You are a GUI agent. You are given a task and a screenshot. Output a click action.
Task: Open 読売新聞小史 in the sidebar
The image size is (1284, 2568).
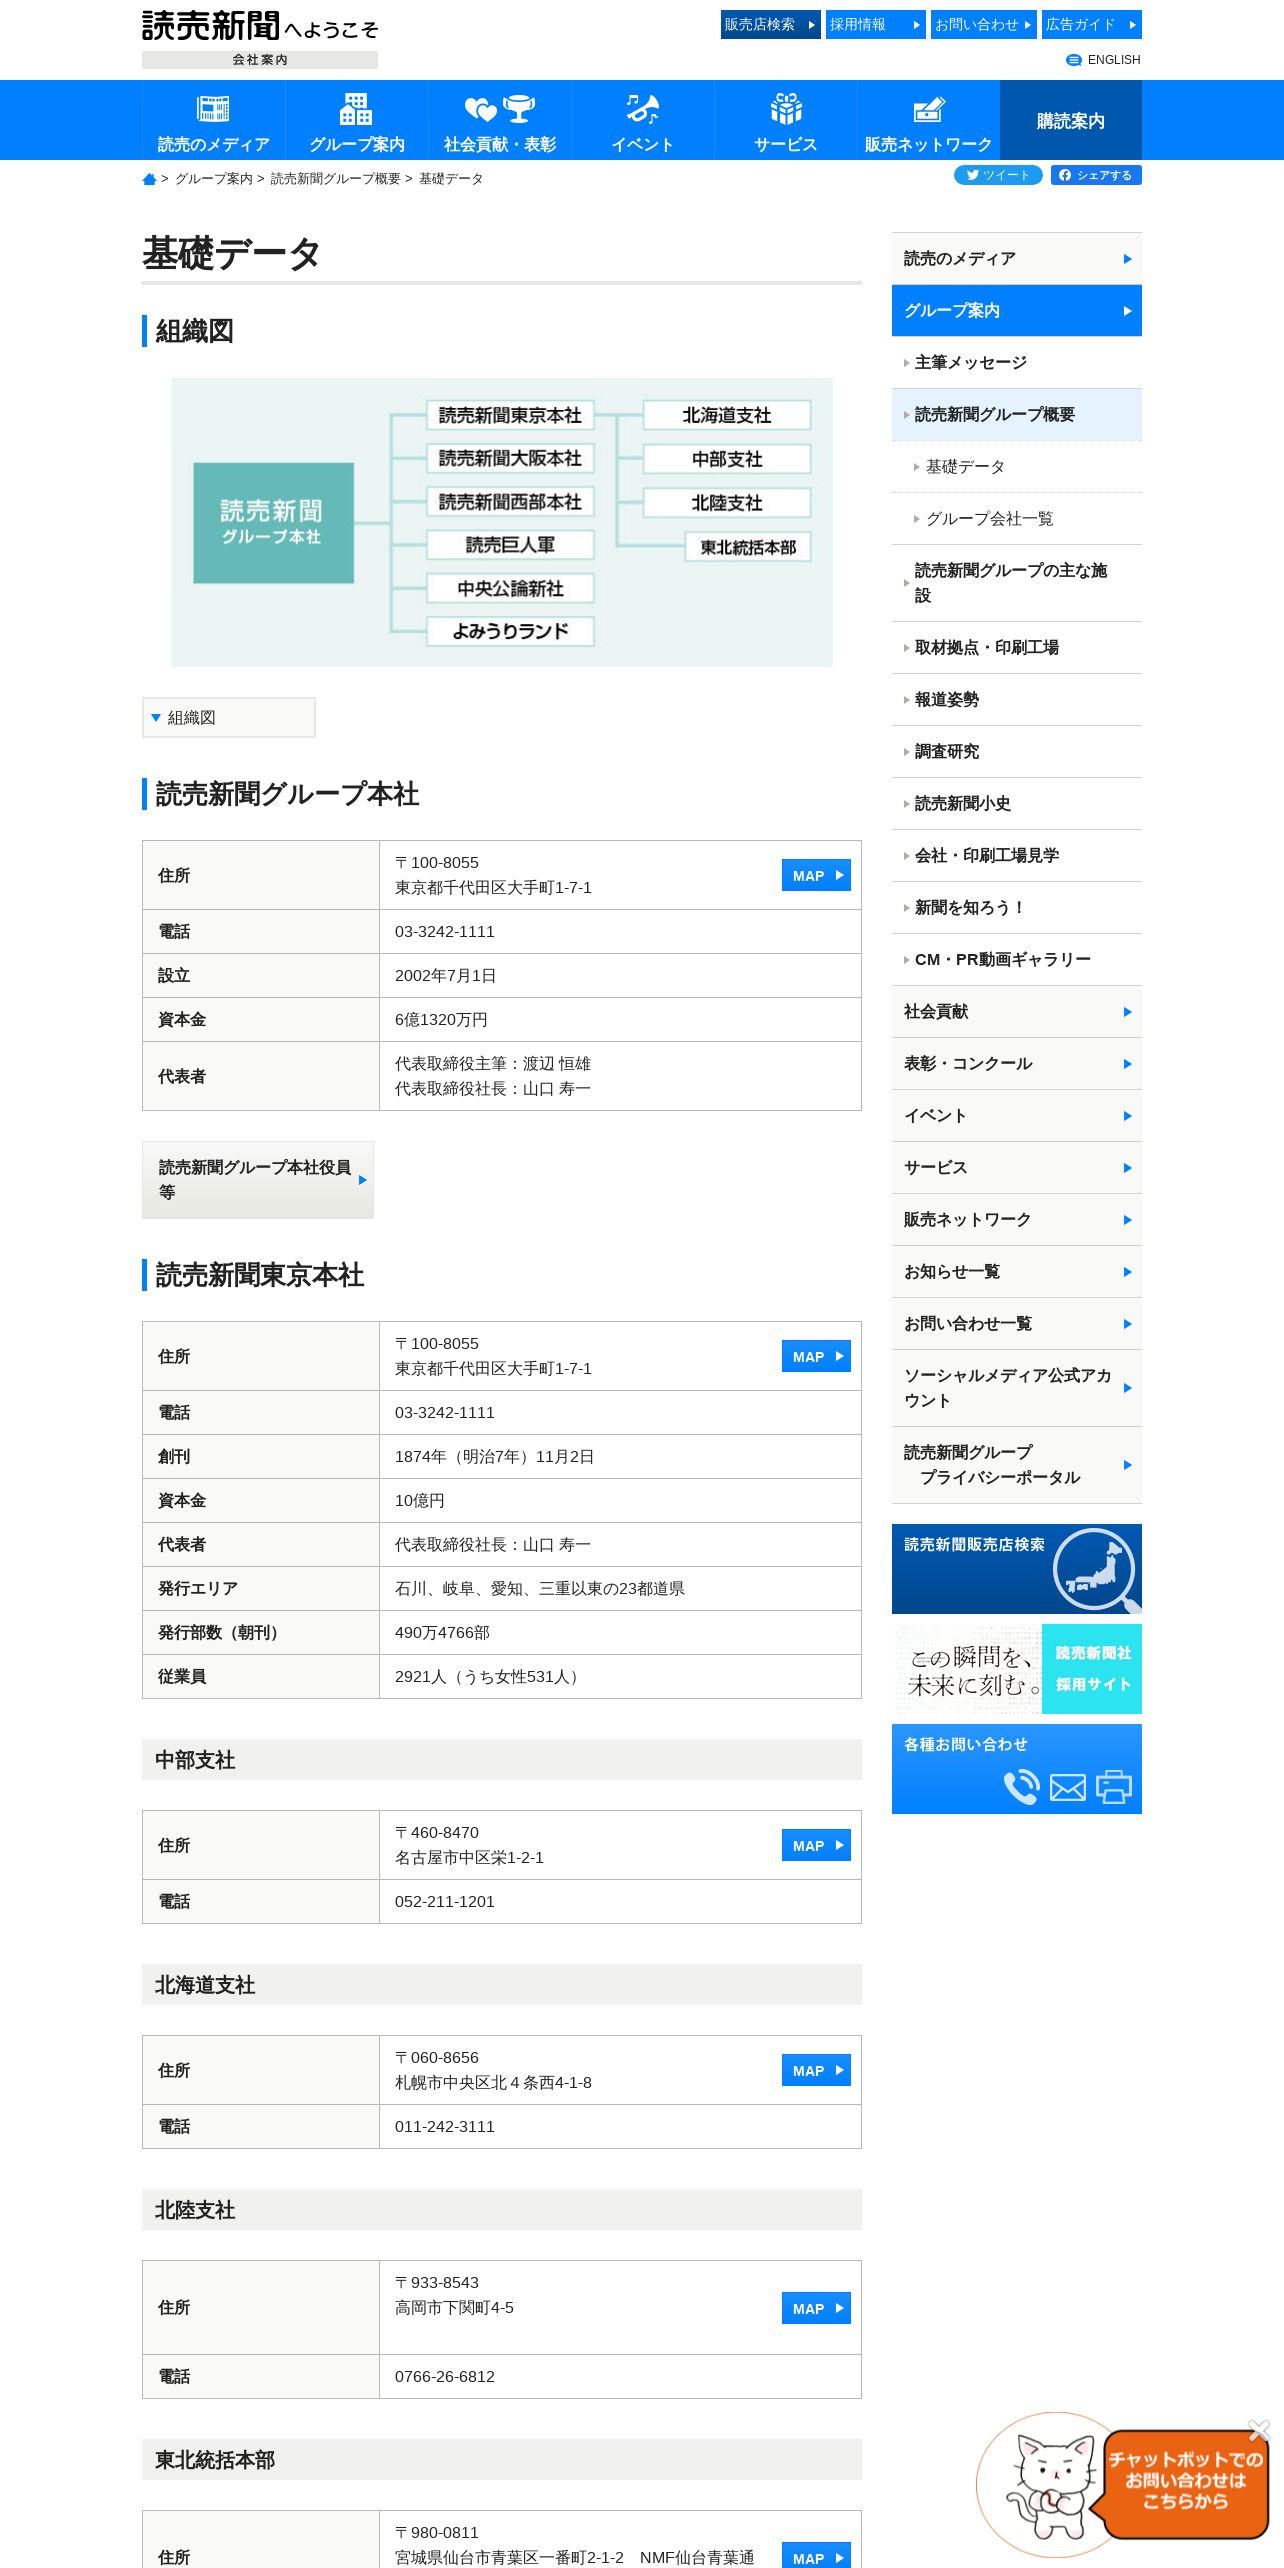point(1017,803)
